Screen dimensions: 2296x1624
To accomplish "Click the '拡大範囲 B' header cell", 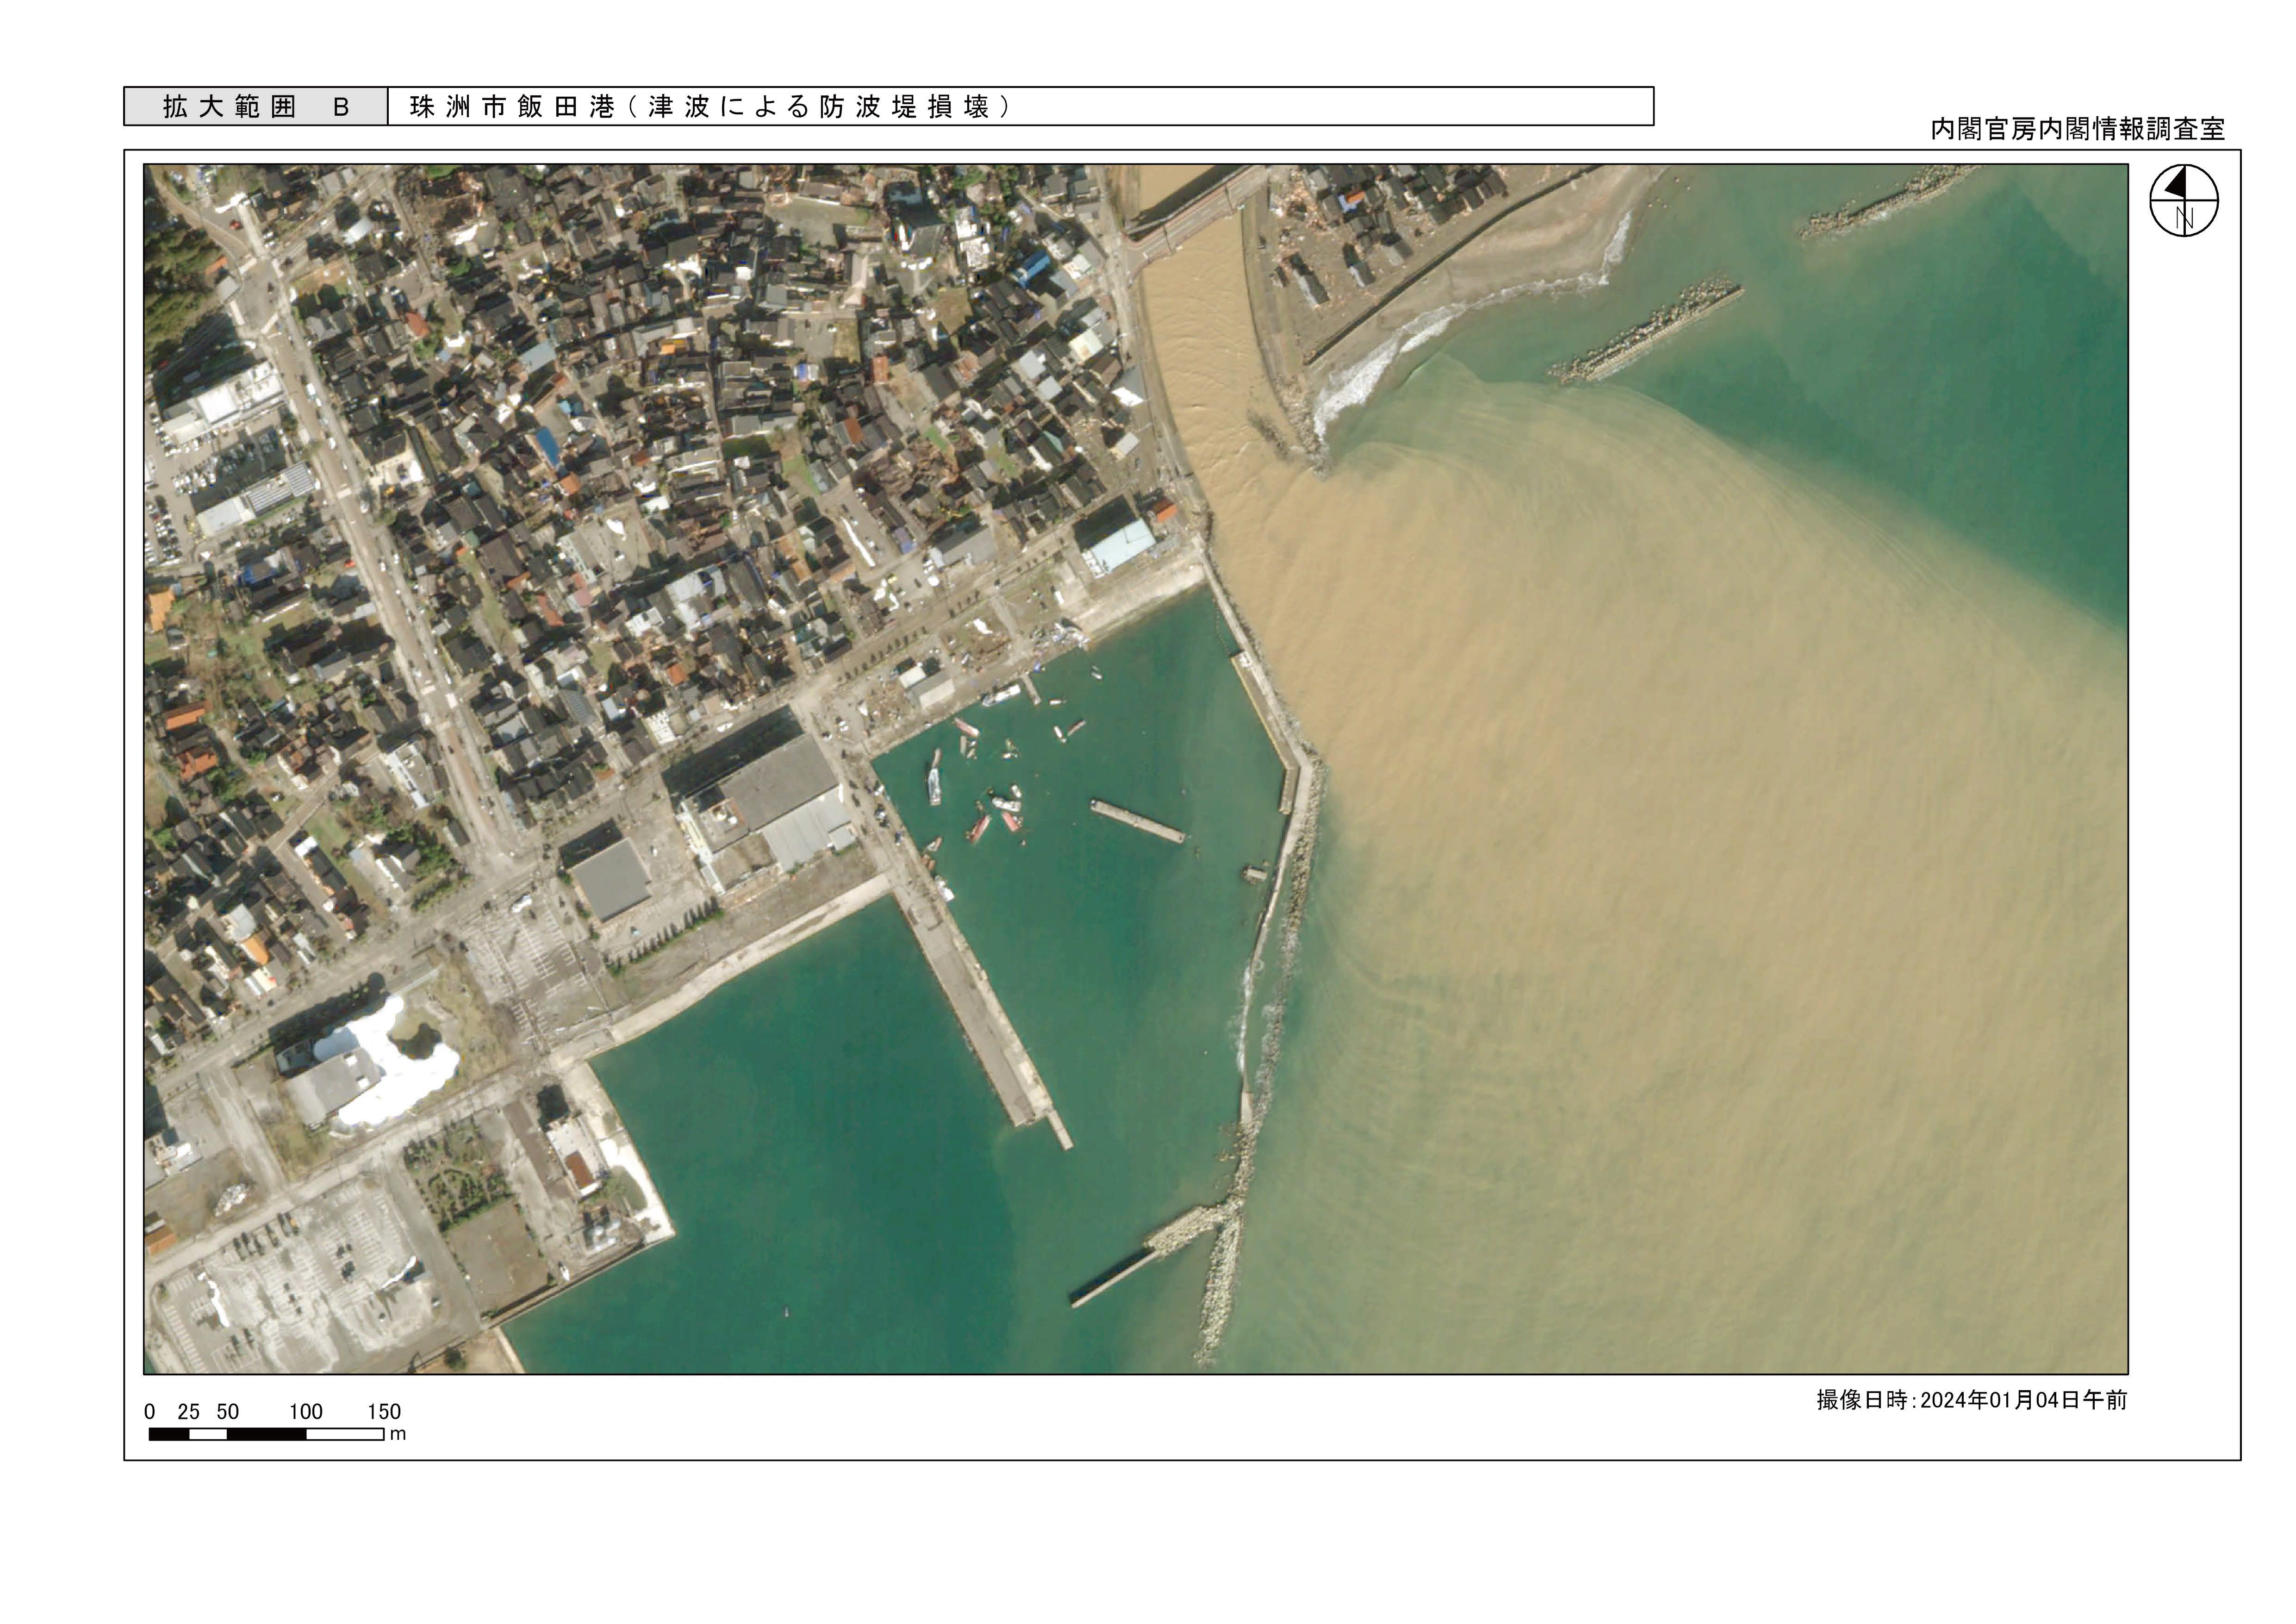I will pyautogui.click(x=256, y=107).
